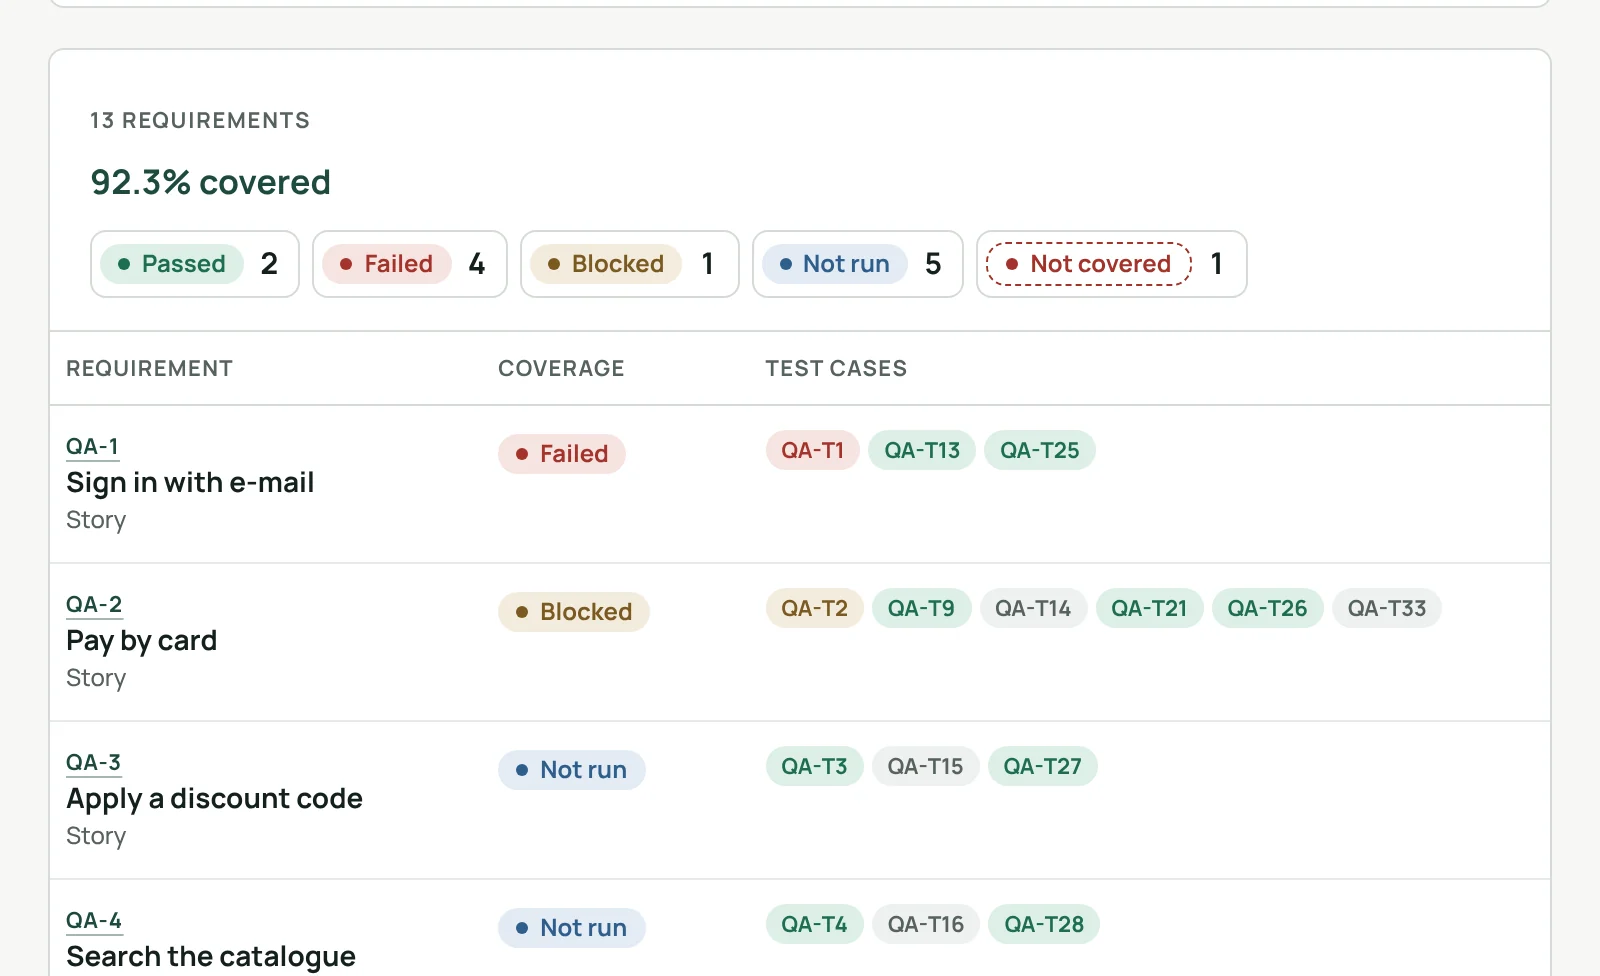Open test case QA-T16

pos(926,924)
